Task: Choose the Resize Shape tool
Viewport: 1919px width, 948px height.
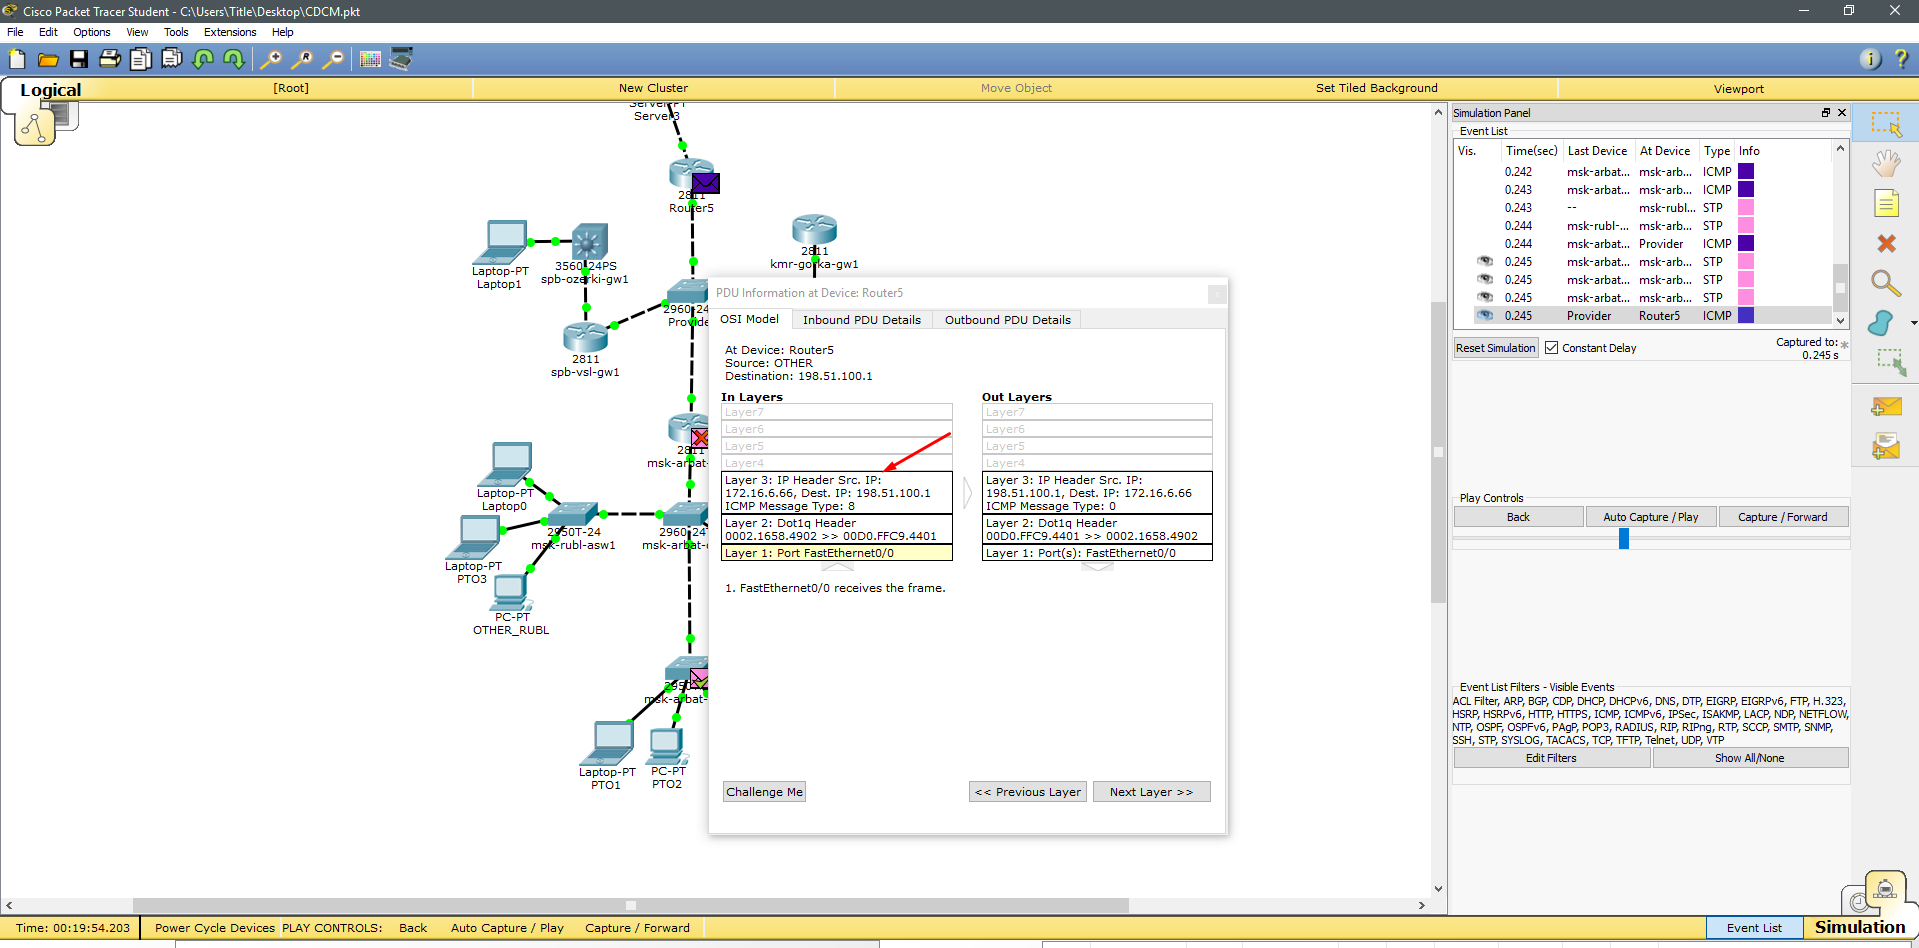Action: pos(1890,362)
